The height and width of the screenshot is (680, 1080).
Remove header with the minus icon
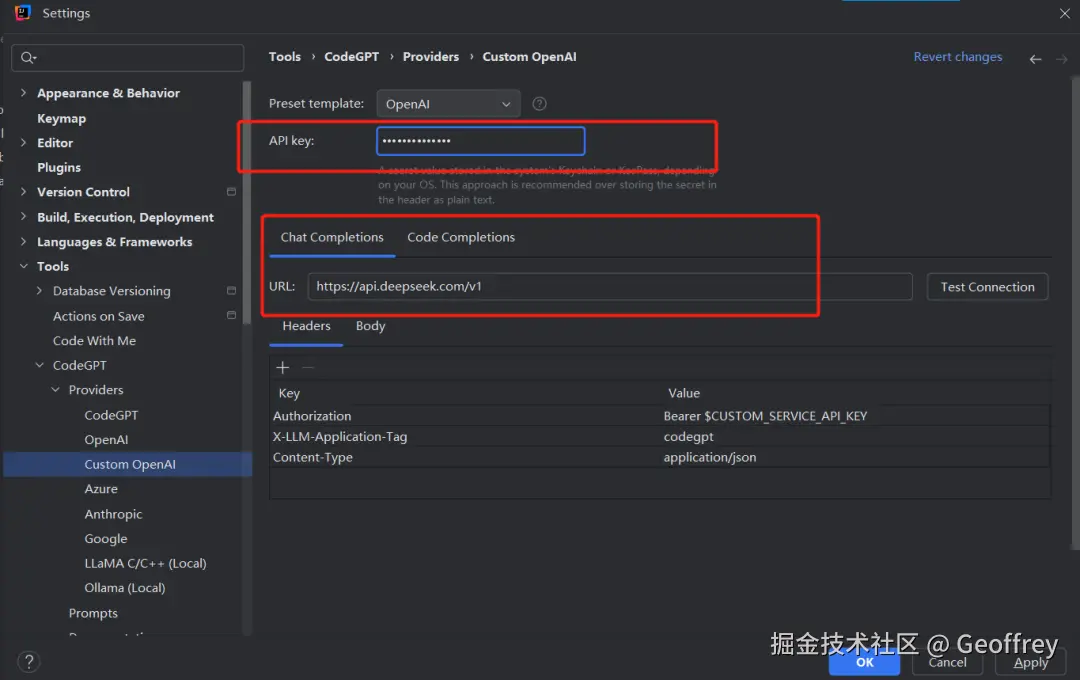point(308,368)
